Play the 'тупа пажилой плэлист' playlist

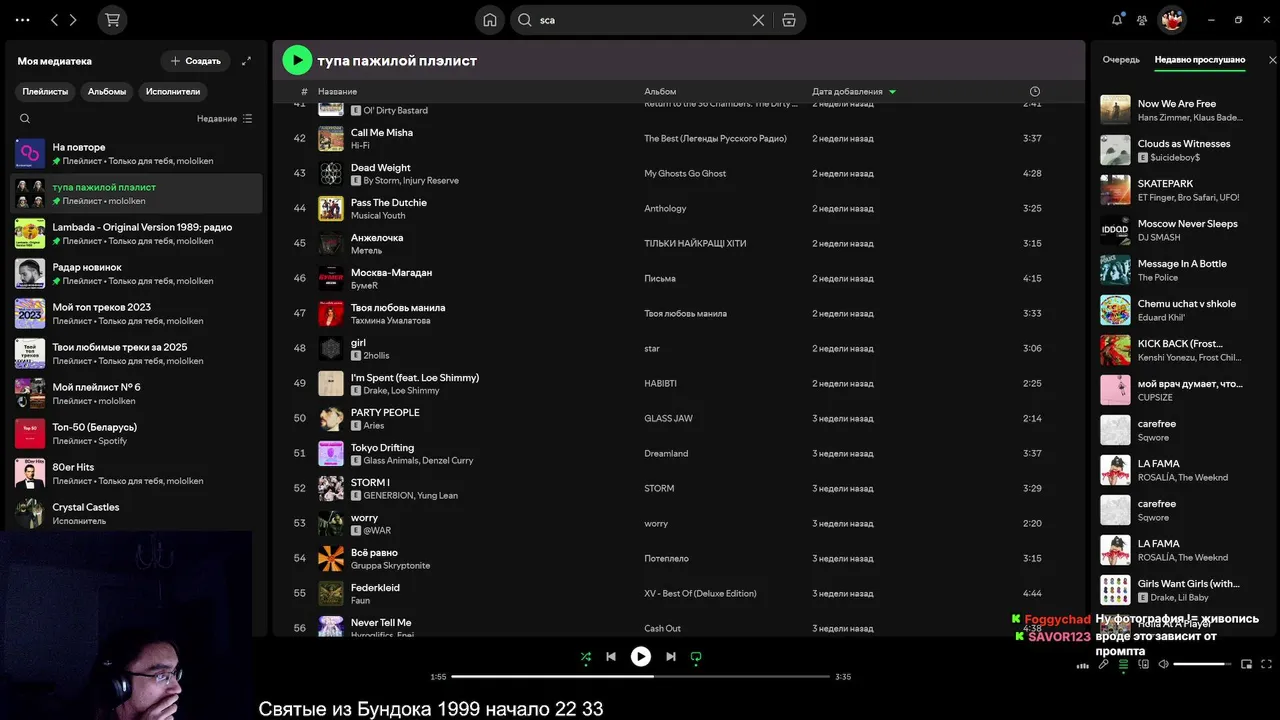coord(297,60)
